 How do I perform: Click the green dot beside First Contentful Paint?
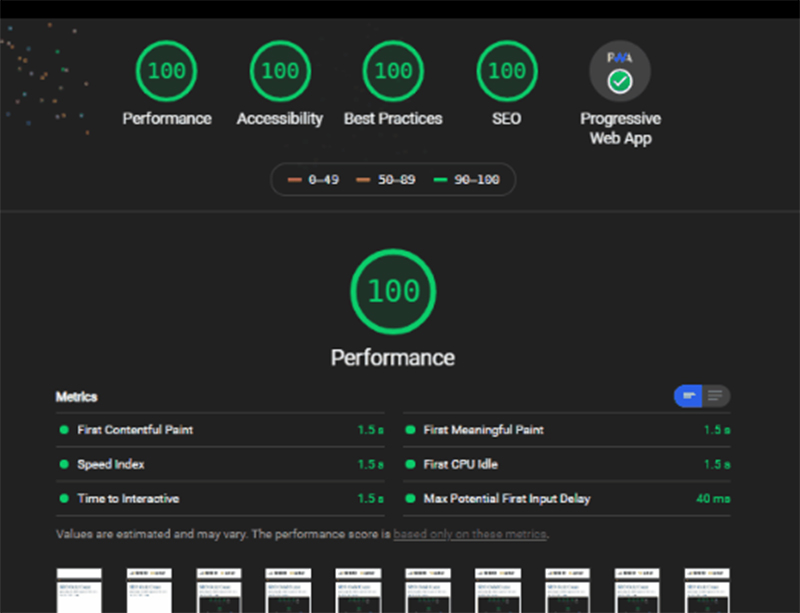point(64,430)
